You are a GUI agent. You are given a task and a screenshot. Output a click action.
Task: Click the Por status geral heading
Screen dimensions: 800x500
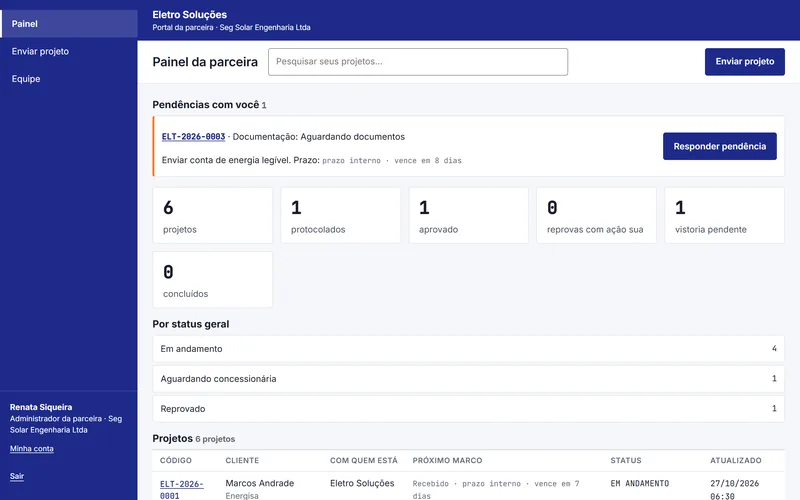[191, 324]
